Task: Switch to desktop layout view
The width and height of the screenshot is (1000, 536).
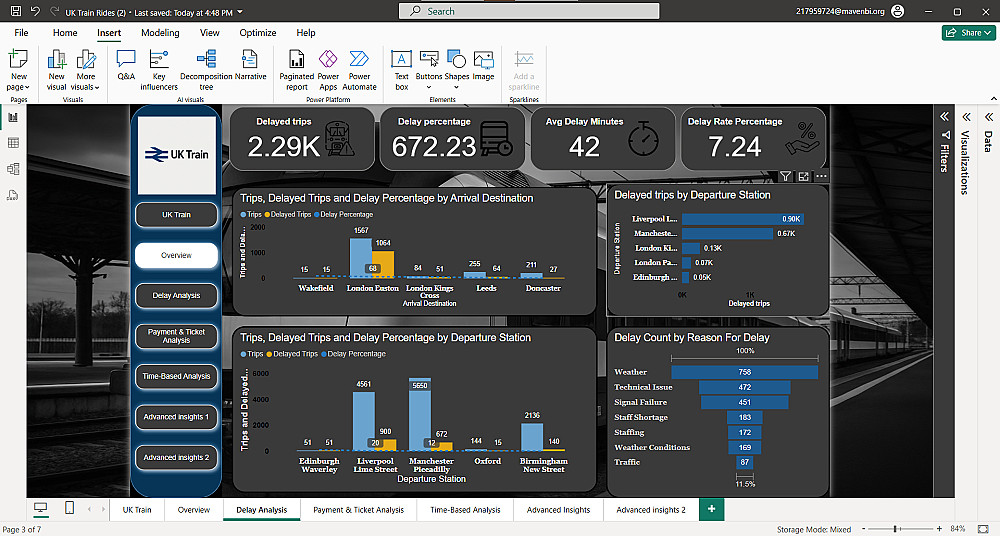Action: click(x=41, y=509)
